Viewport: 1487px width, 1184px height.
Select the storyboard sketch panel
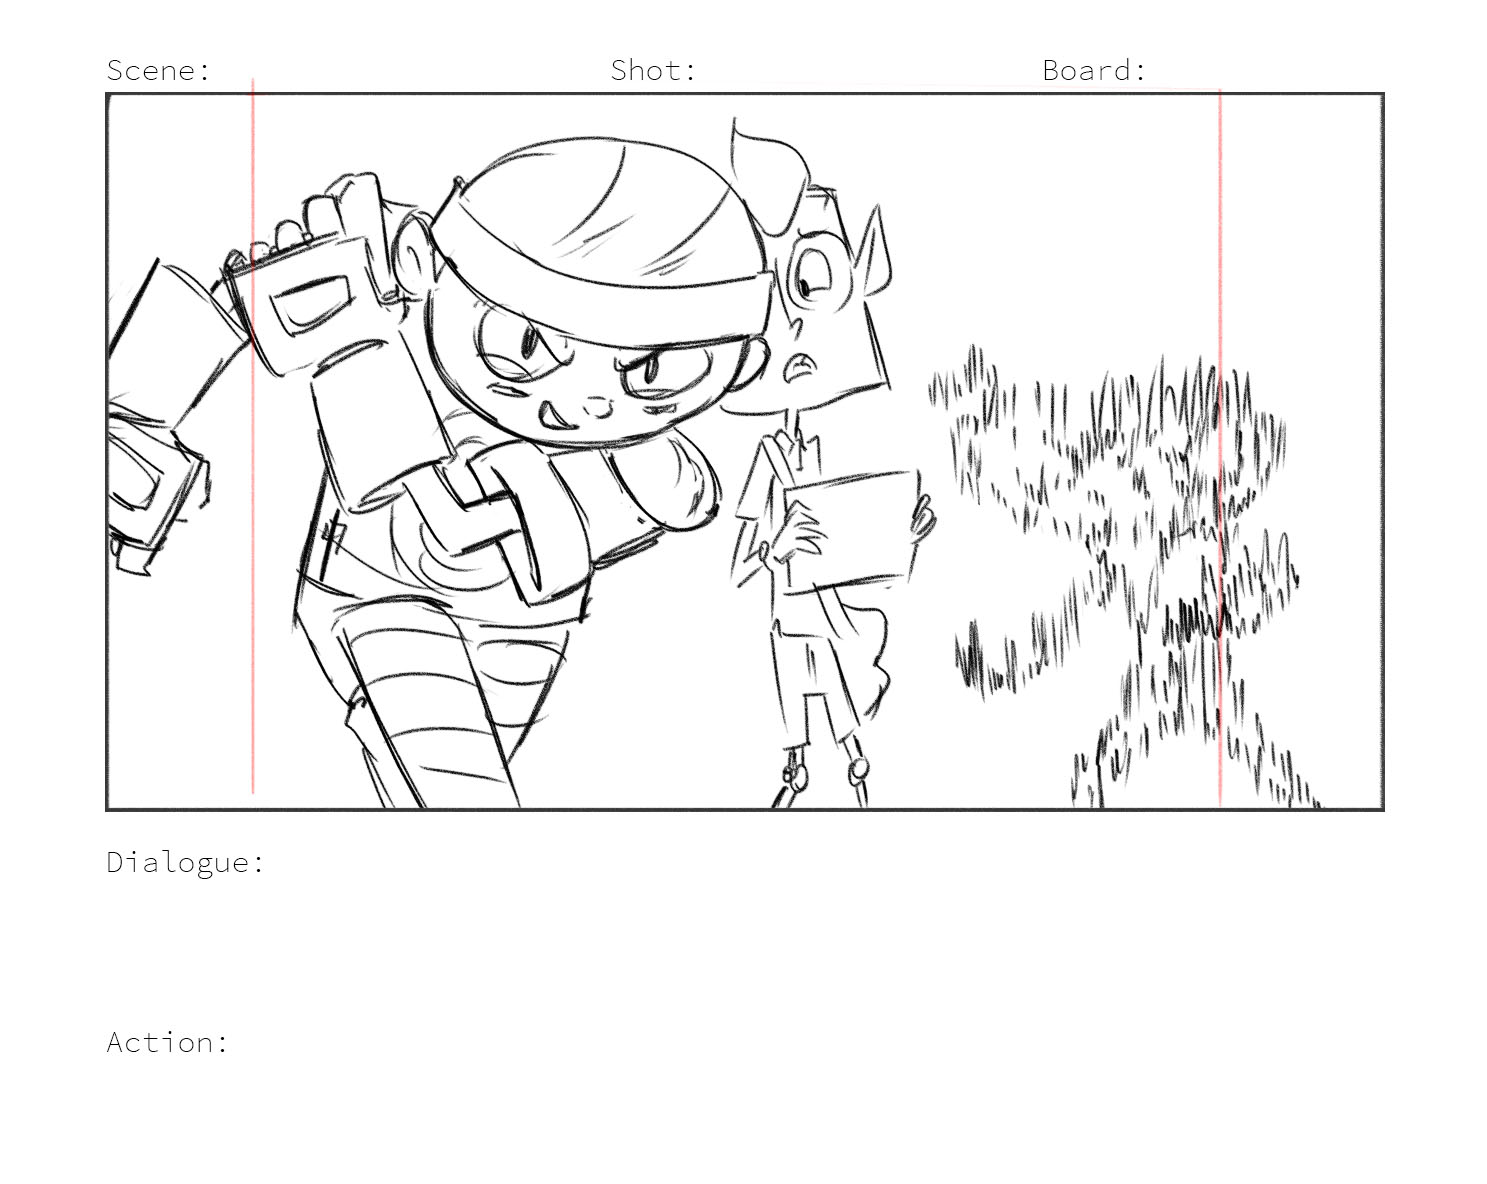[x=745, y=451]
